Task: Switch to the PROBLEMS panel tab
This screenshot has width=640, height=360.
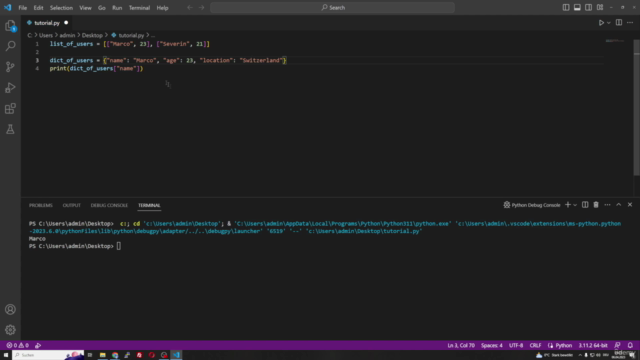Action: click(41, 205)
